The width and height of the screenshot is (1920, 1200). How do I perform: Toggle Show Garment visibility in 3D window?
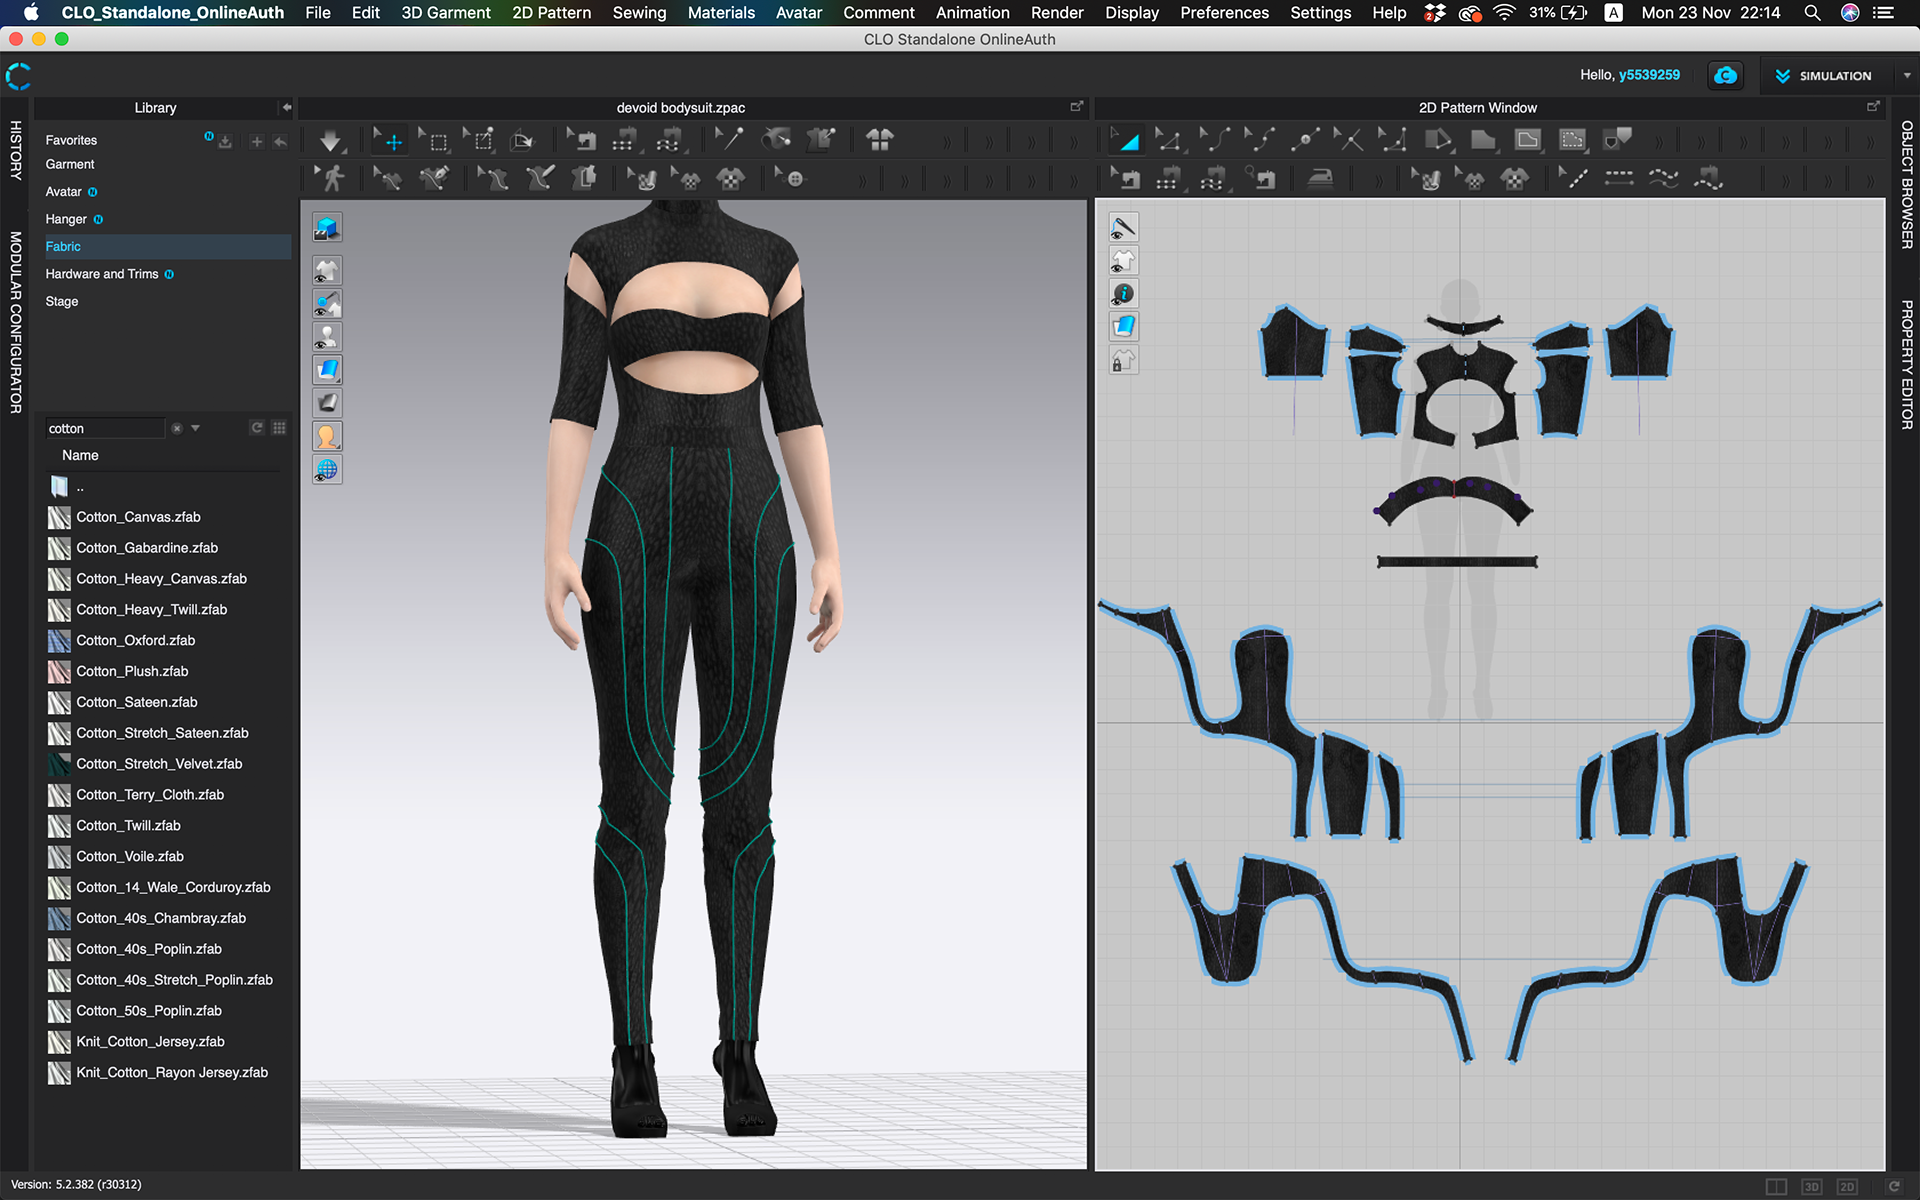coord(327,271)
